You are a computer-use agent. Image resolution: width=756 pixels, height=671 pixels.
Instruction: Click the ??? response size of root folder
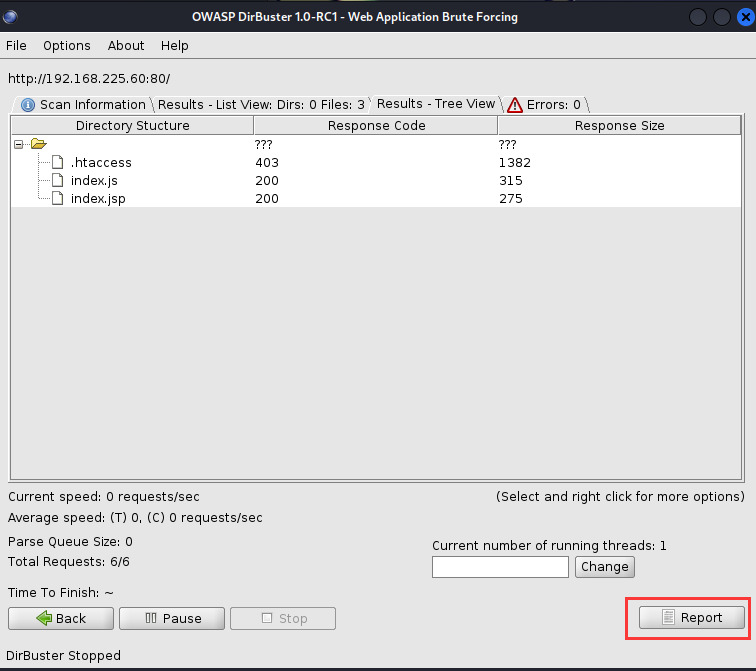coord(508,144)
